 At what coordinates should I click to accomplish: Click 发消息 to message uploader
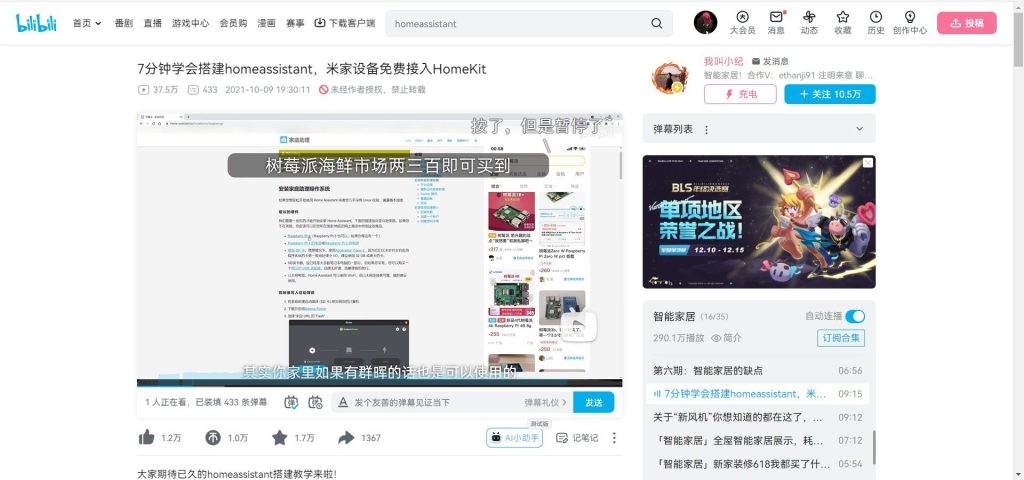point(770,61)
